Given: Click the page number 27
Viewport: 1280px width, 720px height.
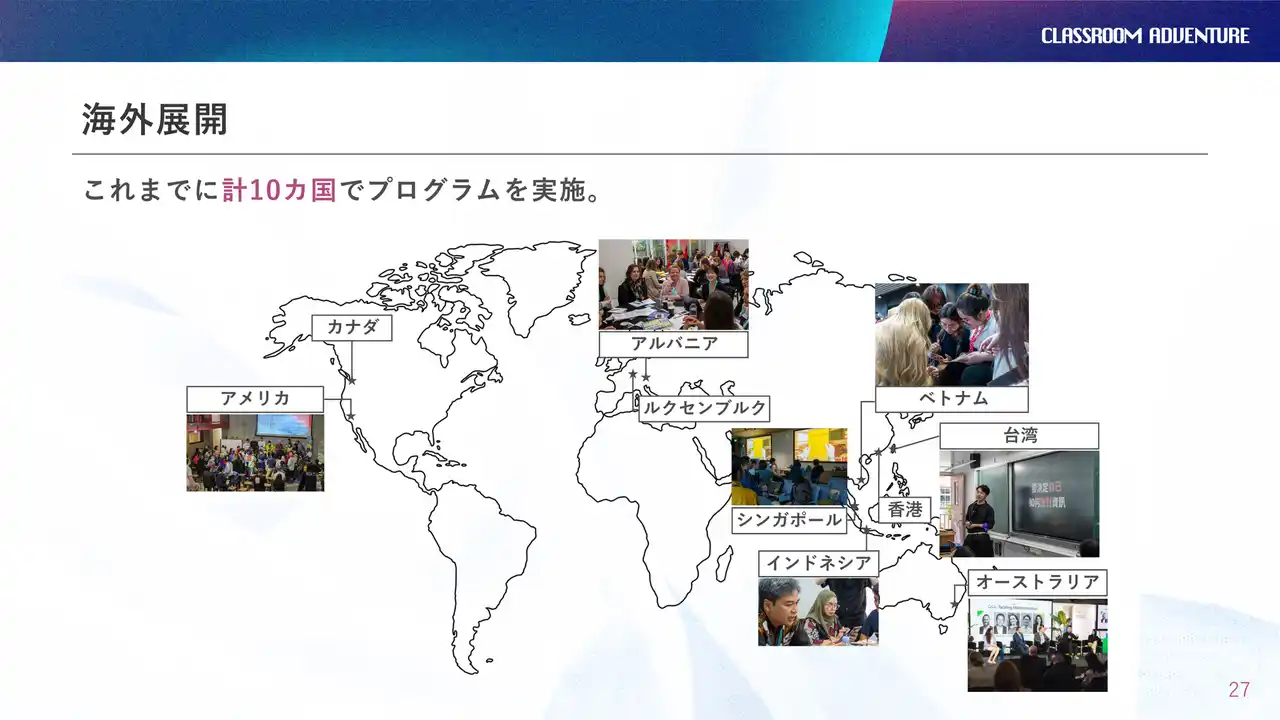Looking at the screenshot, I should click(1239, 690).
